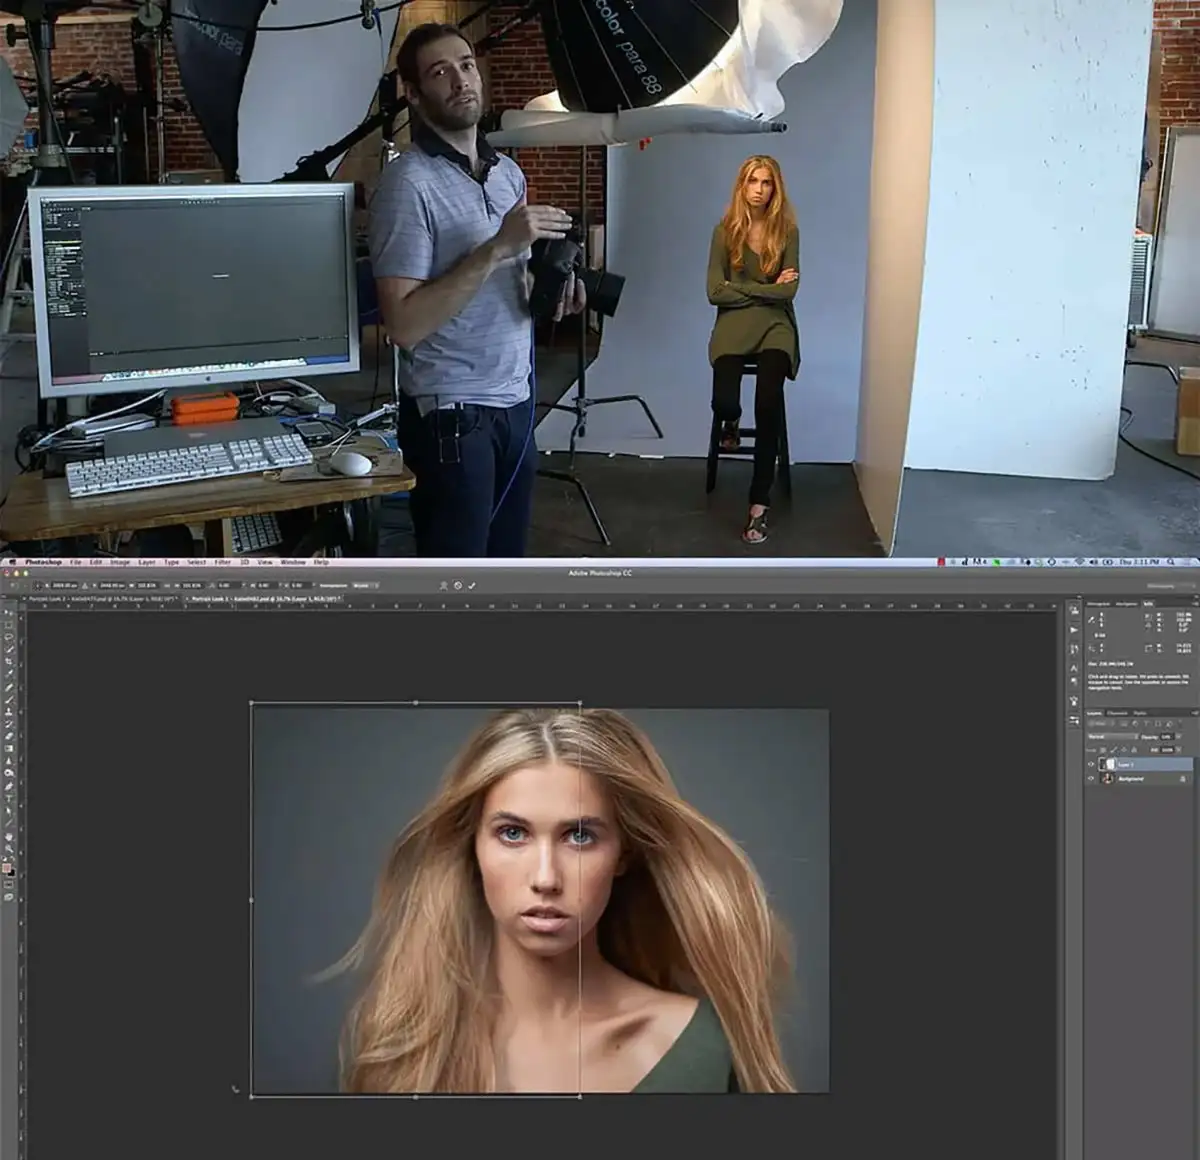Commit the transform with the checkmark
The image size is (1200, 1160).
[471, 585]
